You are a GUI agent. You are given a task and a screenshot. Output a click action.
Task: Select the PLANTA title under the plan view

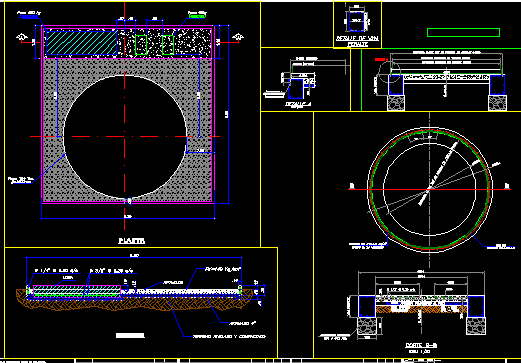[132, 241]
